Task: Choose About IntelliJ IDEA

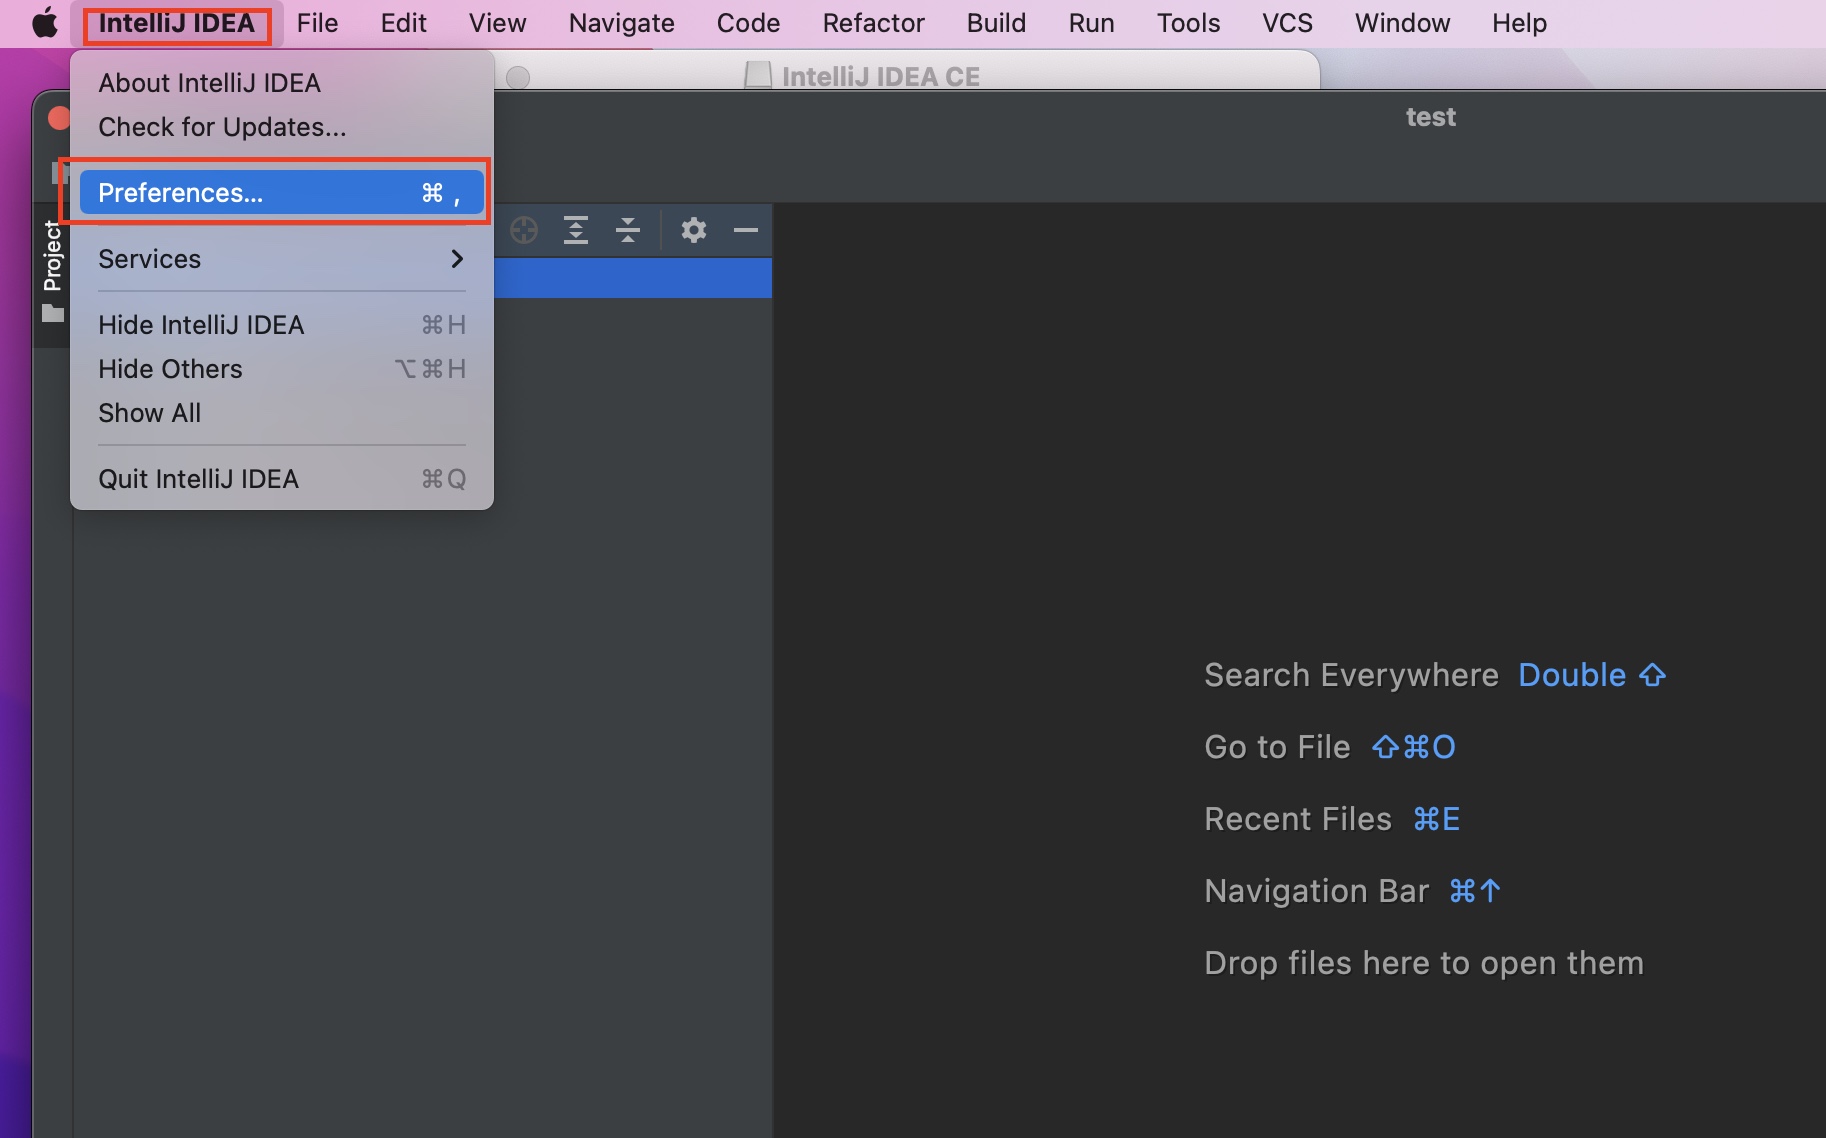Action: tap(209, 83)
